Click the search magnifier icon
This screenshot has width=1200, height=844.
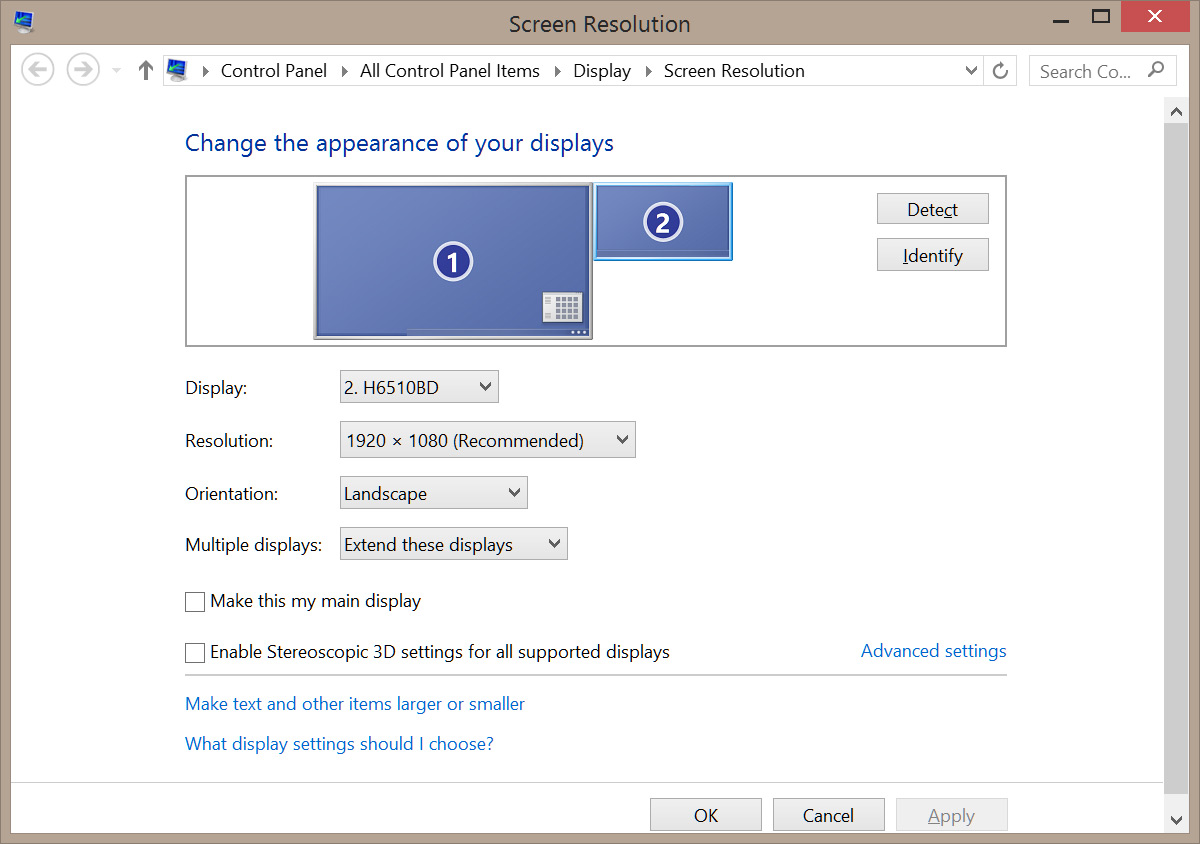click(x=1156, y=70)
